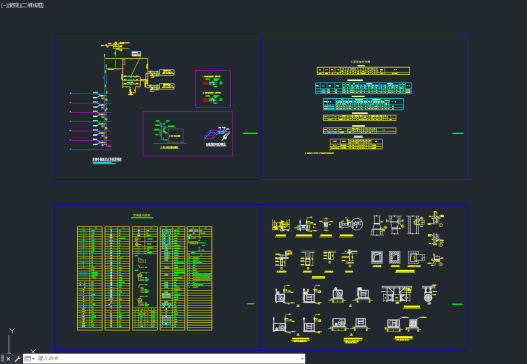Open command line customize wrench menu
This screenshot has width=527, height=364.
[x=17, y=359]
